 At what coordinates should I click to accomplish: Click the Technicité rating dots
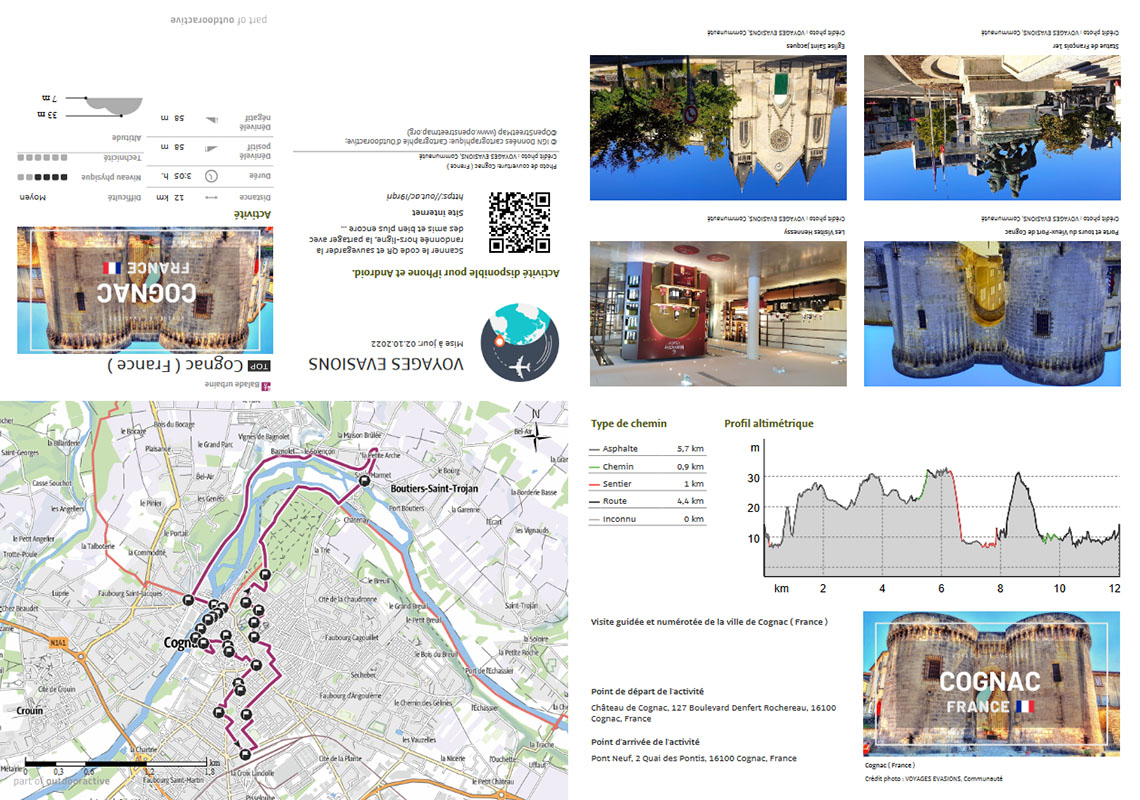(42, 157)
